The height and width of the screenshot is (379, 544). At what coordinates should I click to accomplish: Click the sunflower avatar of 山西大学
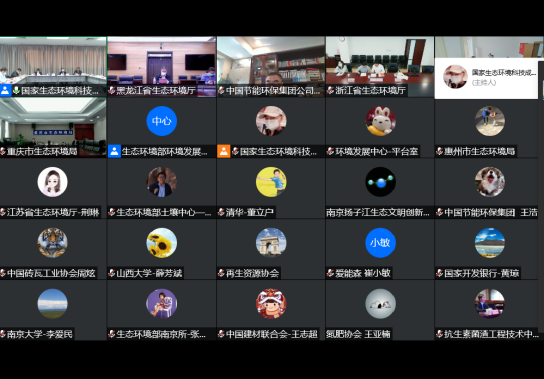tap(162, 243)
